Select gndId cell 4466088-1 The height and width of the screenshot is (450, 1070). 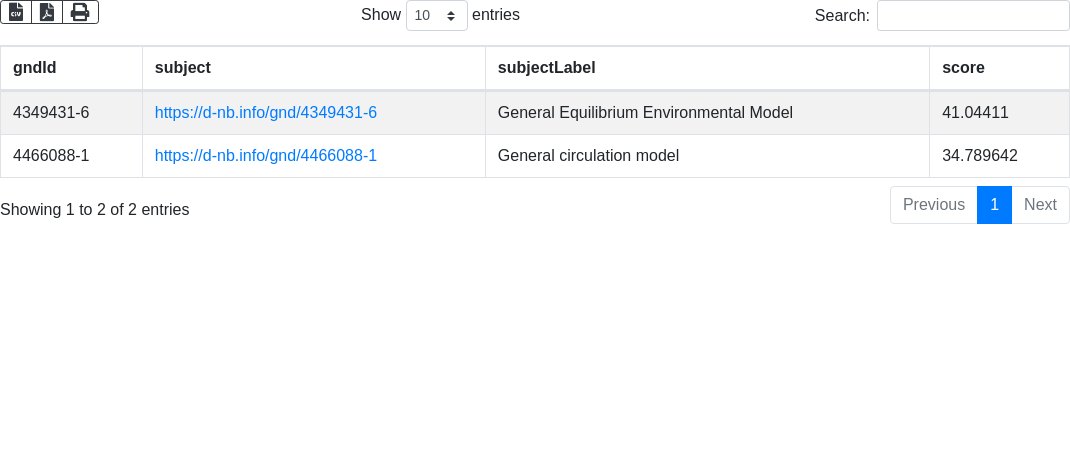71,156
